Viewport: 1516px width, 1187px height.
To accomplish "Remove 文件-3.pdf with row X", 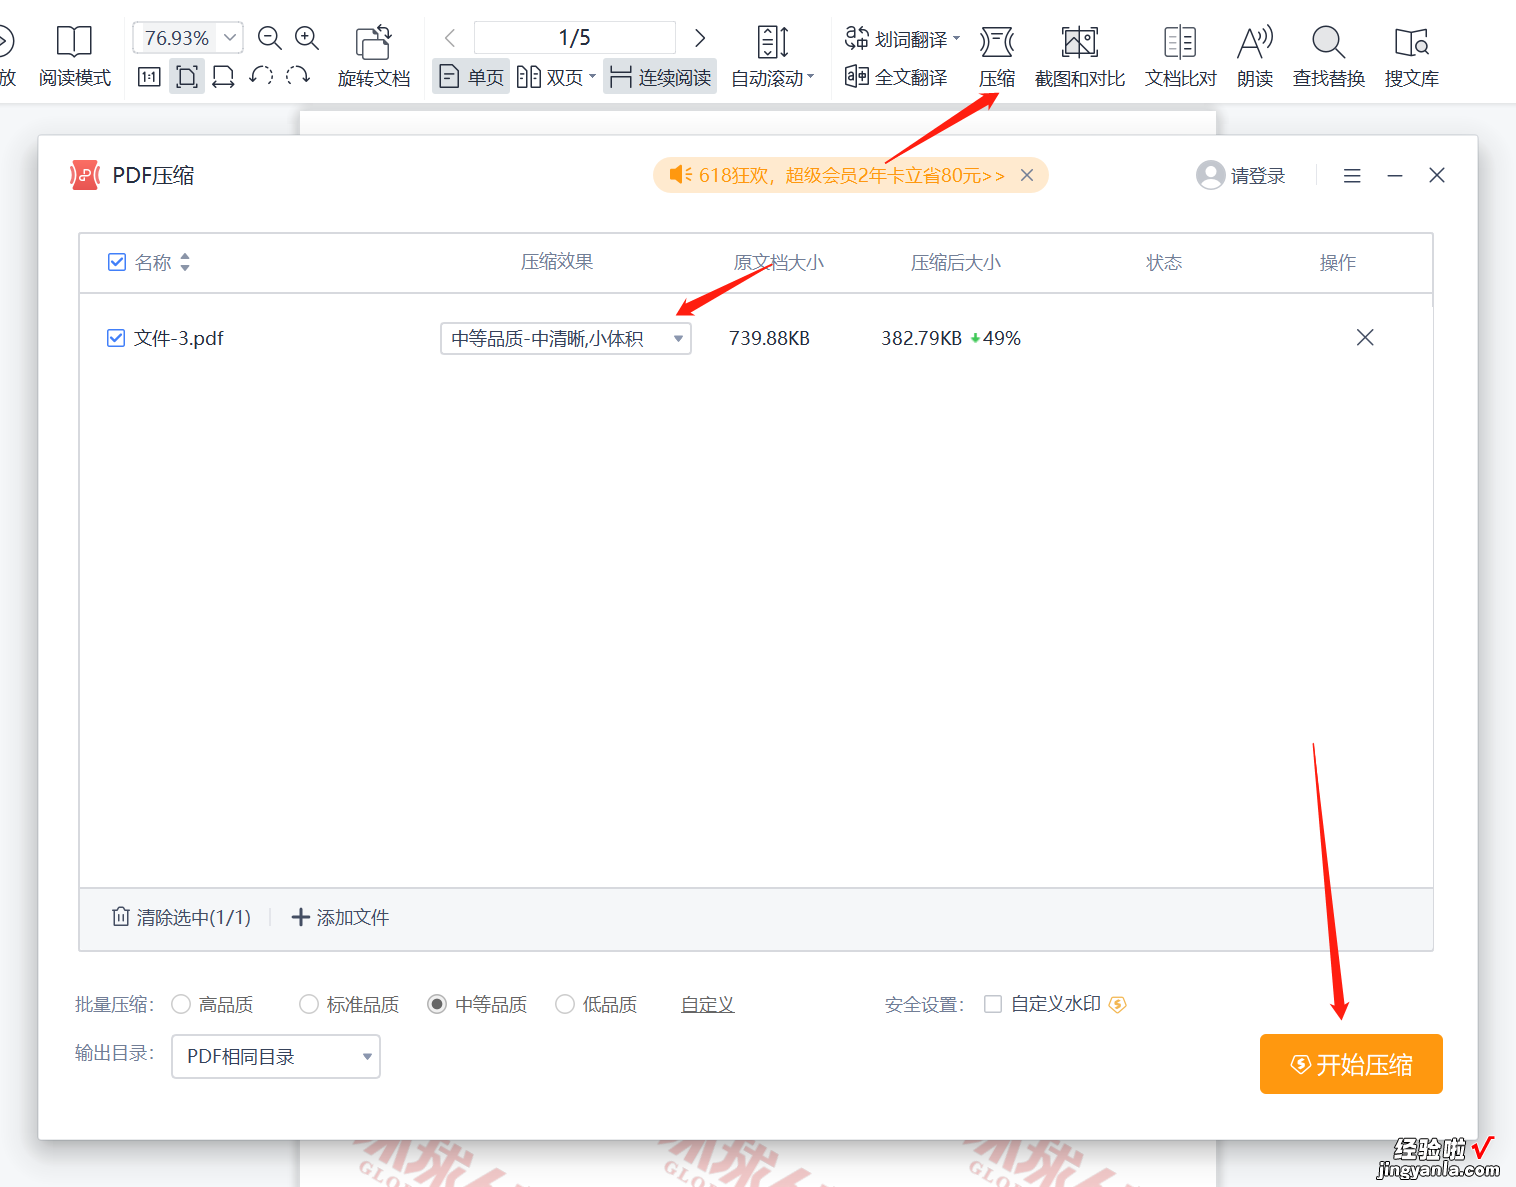I will [x=1365, y=337].
